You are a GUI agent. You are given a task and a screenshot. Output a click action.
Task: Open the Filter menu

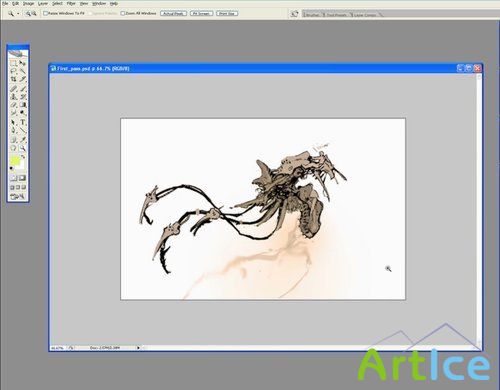click(71, 3)
